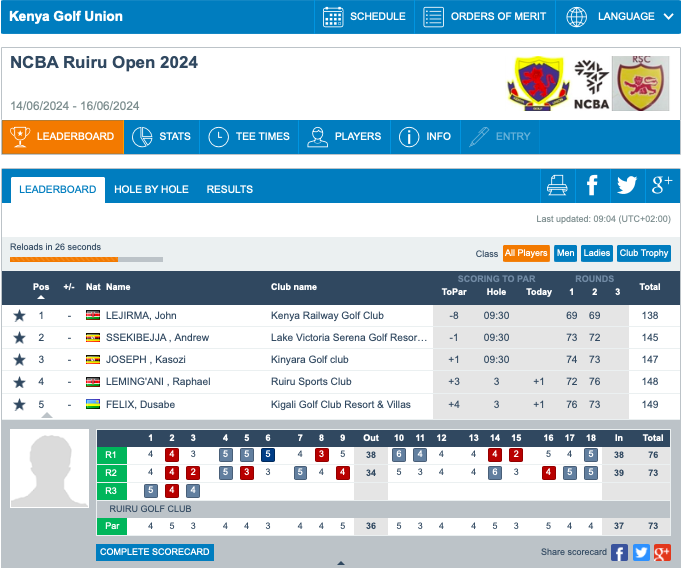Image resolution: width=684 pixels, height=568 pixels.
Task: Sort leaderboard by Total column
Action: (650, 287)
